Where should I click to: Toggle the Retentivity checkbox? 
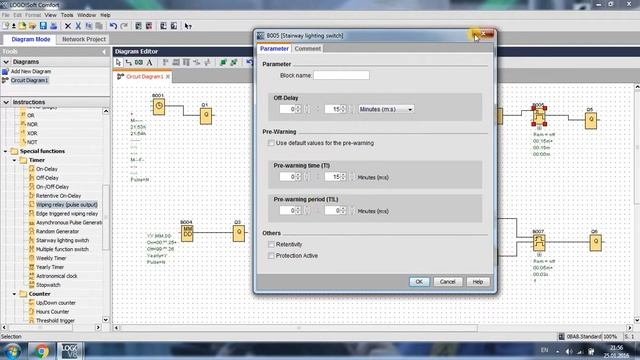pyautogui.click(x=271, y=244)
